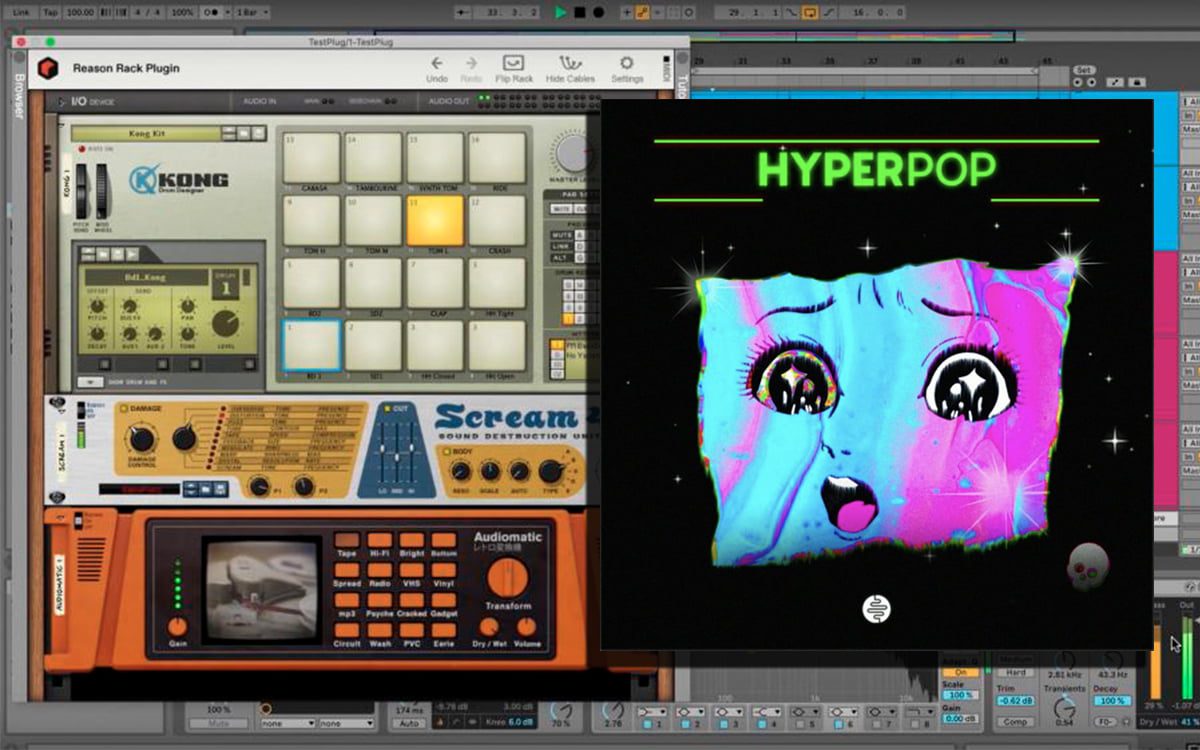
Task: Open the second 'none' dropdown below the rack
Action: pos(345,723)
